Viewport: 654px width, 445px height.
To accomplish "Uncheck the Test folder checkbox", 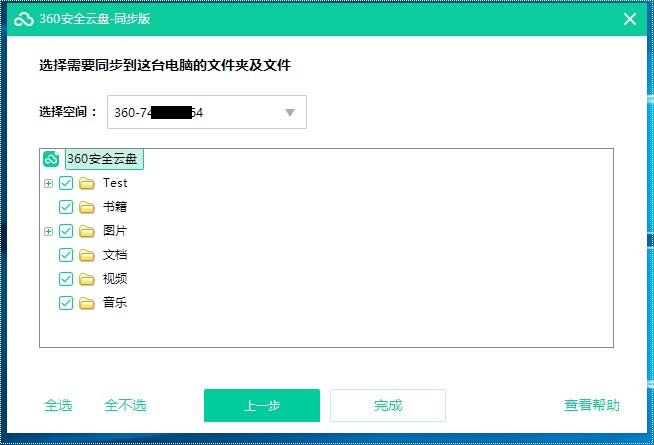I will (66, 183).
